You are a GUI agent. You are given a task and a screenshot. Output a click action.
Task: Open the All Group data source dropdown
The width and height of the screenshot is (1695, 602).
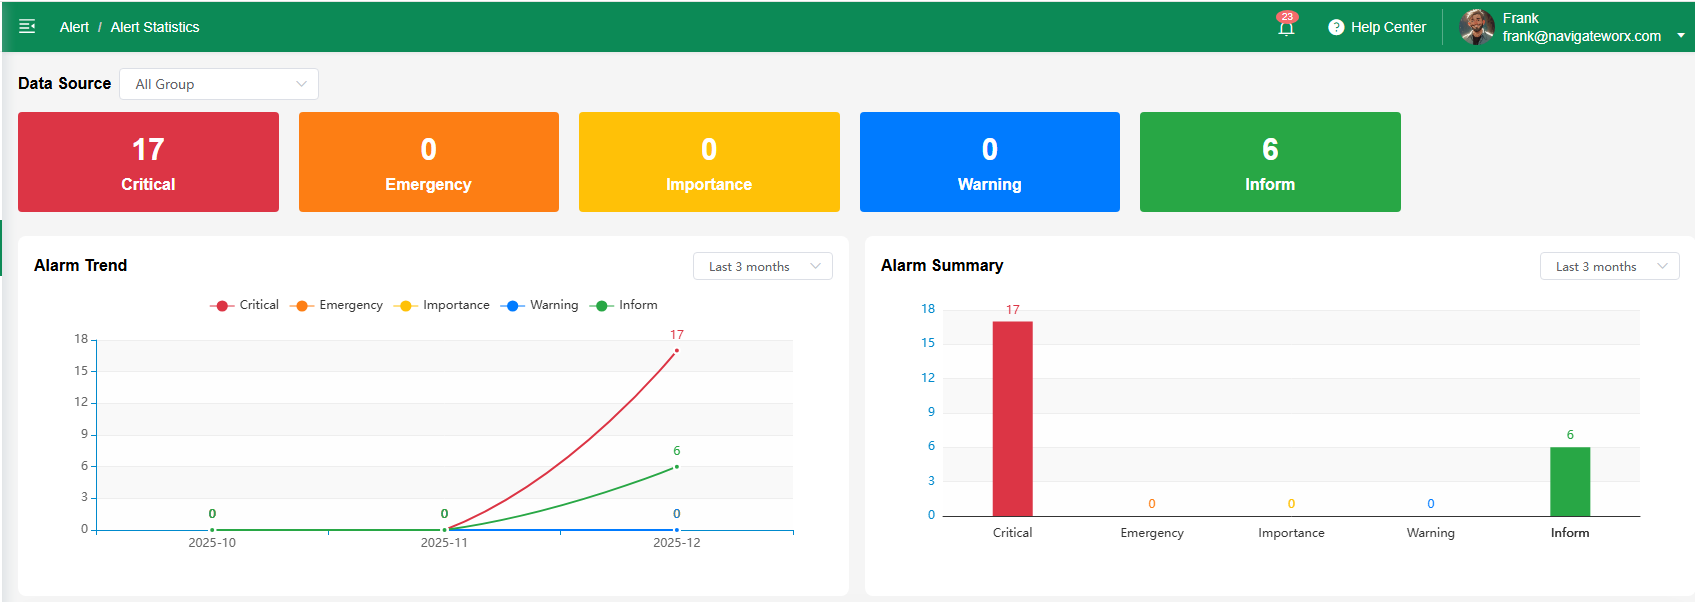pos(219,84)
